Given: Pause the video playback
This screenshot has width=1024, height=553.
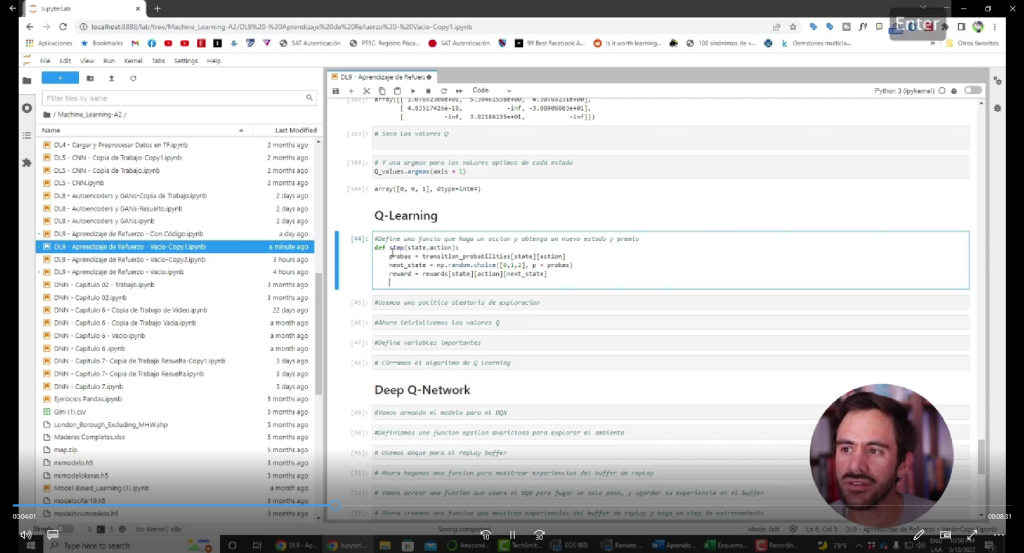Looking at the screenshot, I should click(512, 535).
